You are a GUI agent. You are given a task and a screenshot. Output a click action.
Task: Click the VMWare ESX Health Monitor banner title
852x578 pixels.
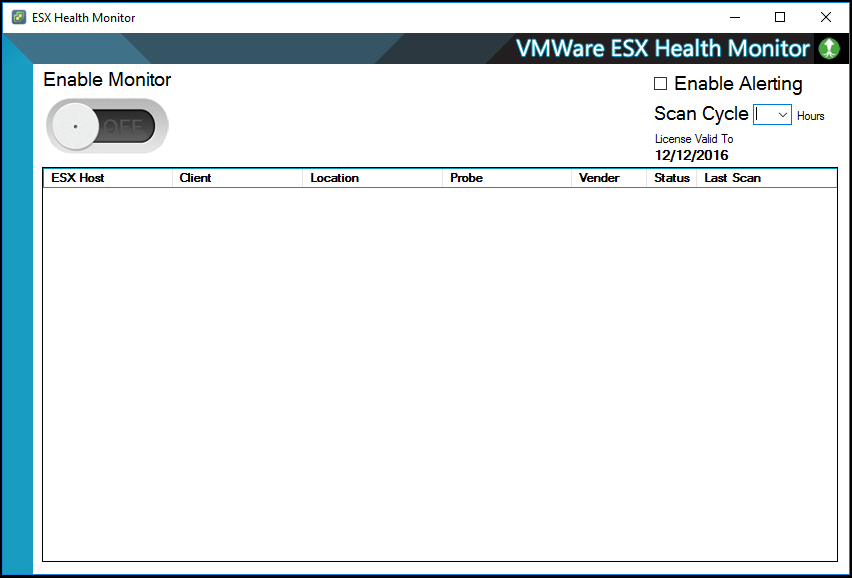coord(662,48)
